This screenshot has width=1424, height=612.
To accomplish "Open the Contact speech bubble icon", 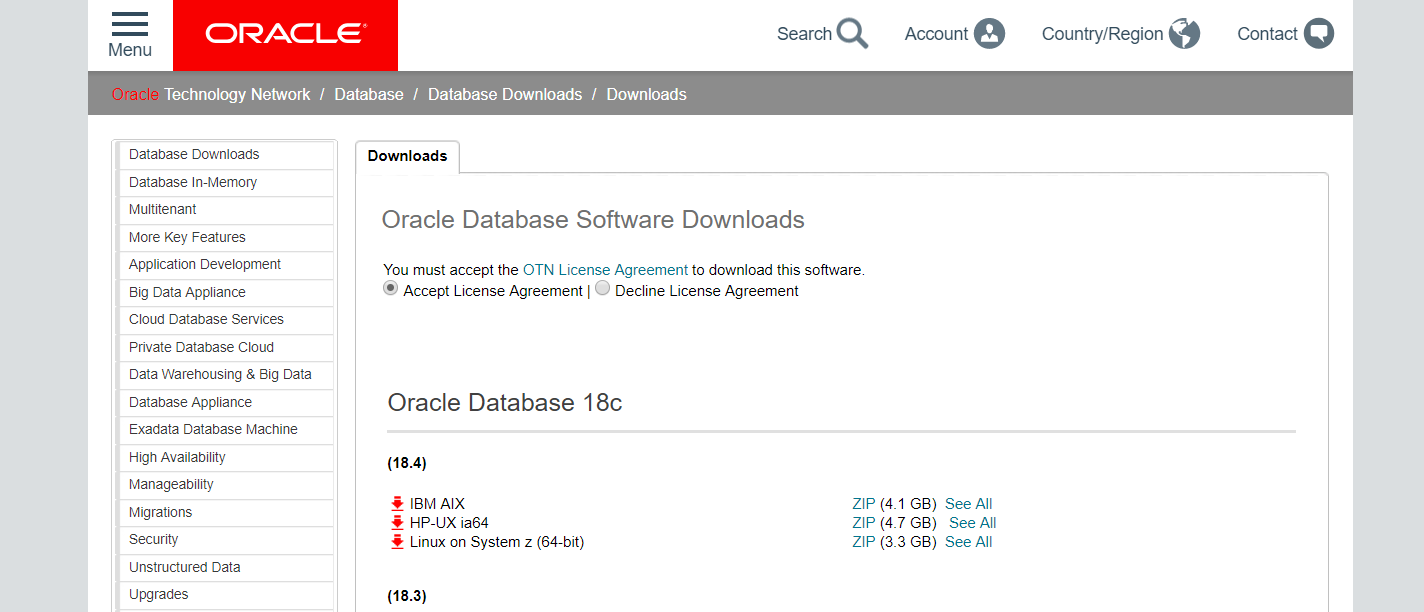I will click(x=1318, y=33).
